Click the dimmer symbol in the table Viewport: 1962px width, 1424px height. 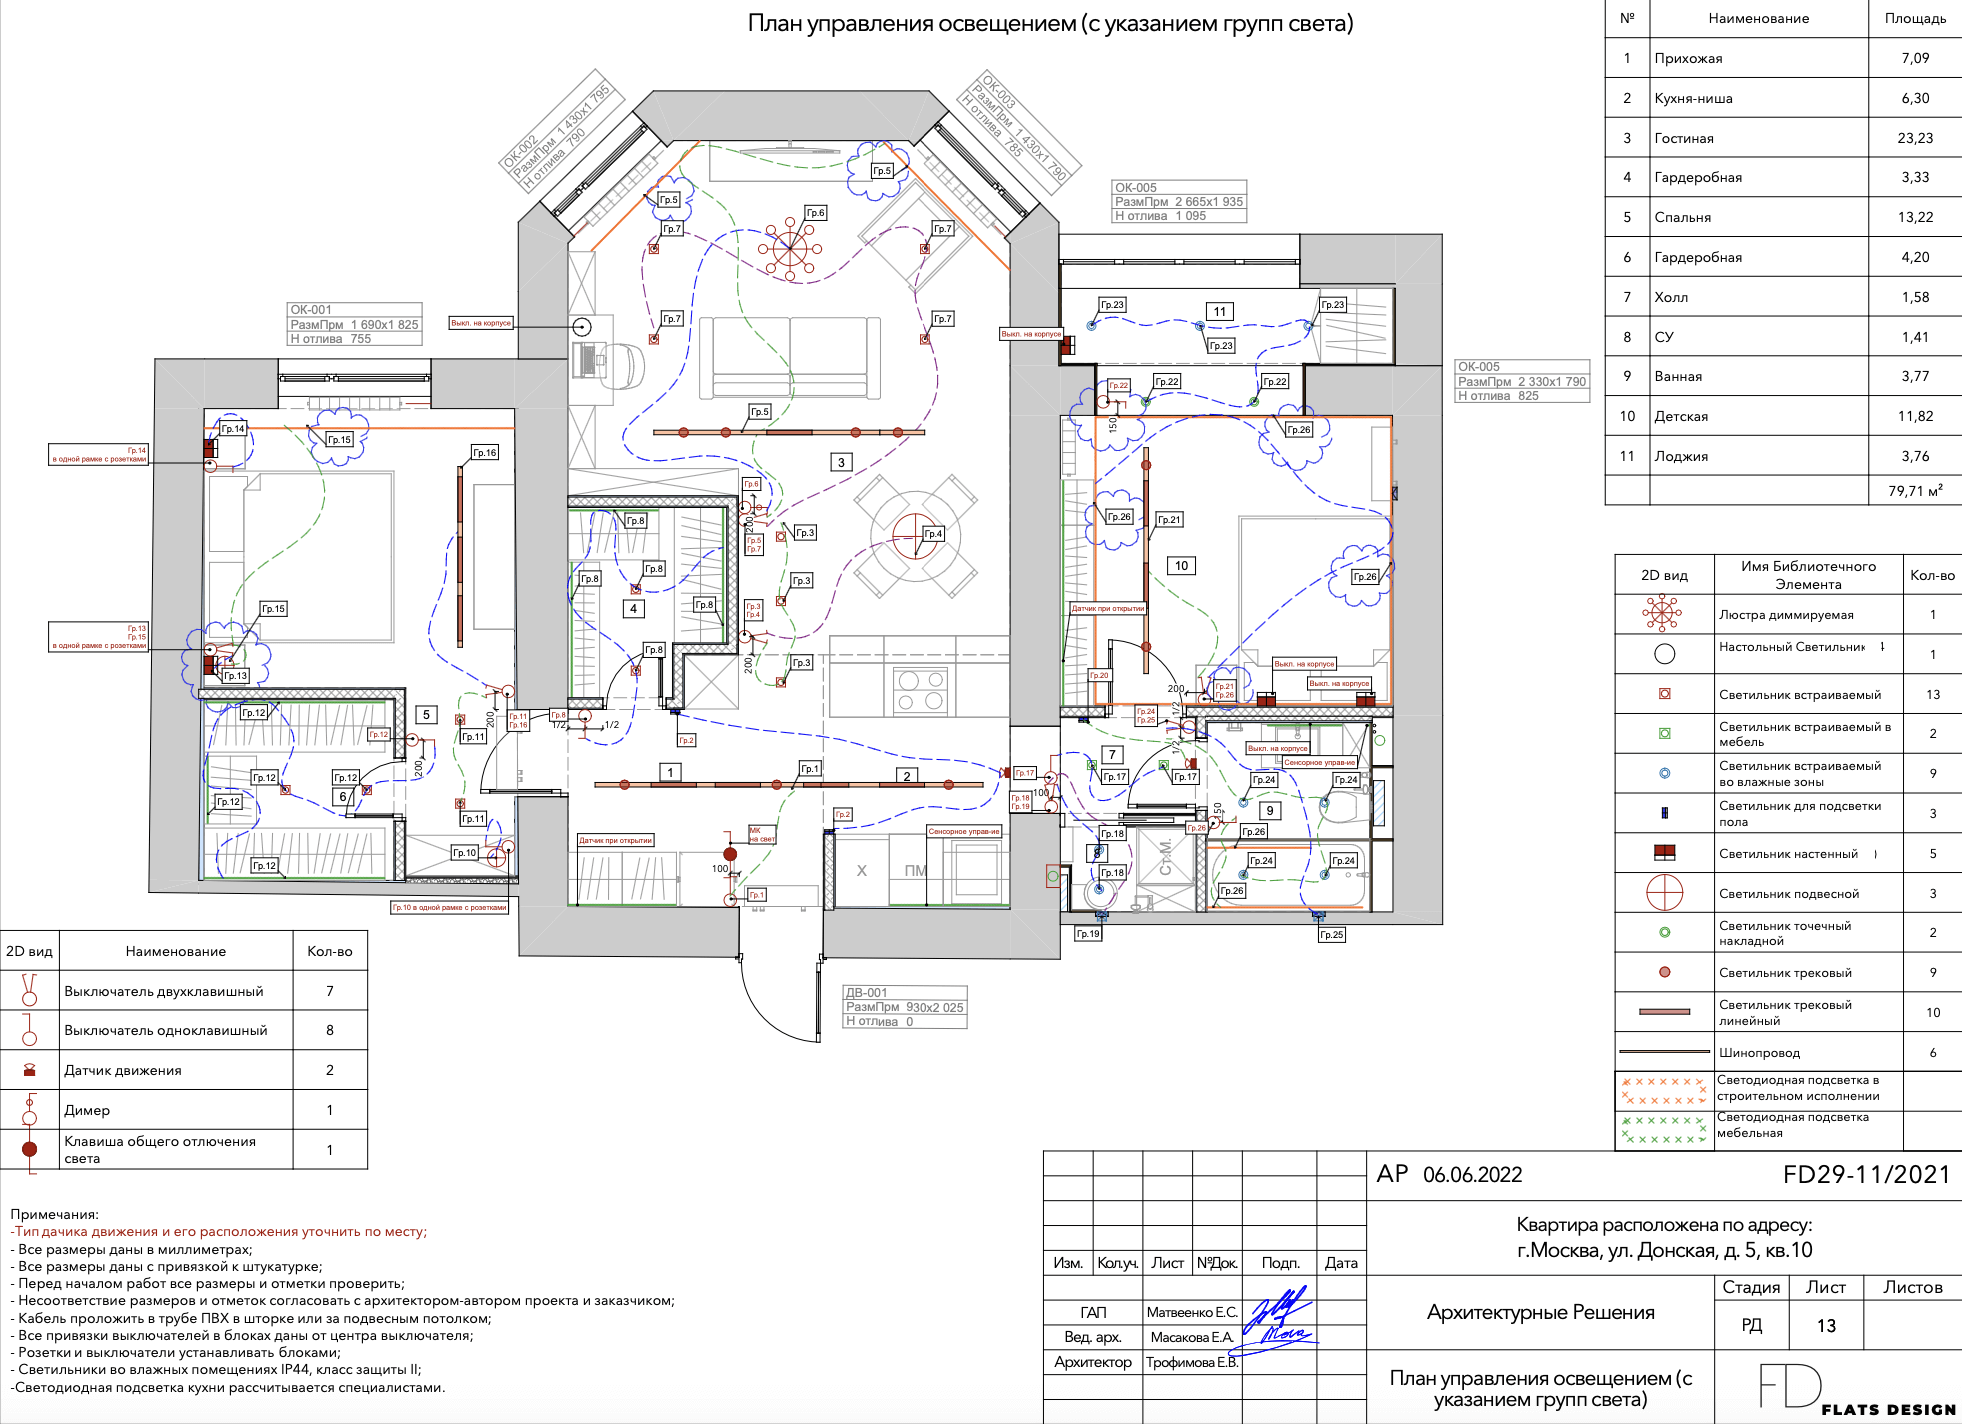[x=29, y=1109]
